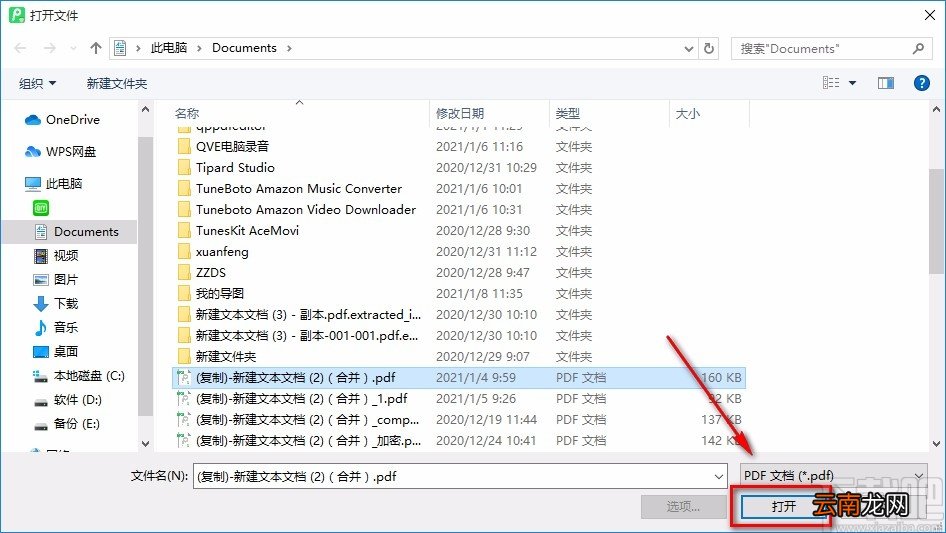Click 此电脑 in the address breadcrumb
The width and height of the screenshot is (946, 533).
(169, 48)
